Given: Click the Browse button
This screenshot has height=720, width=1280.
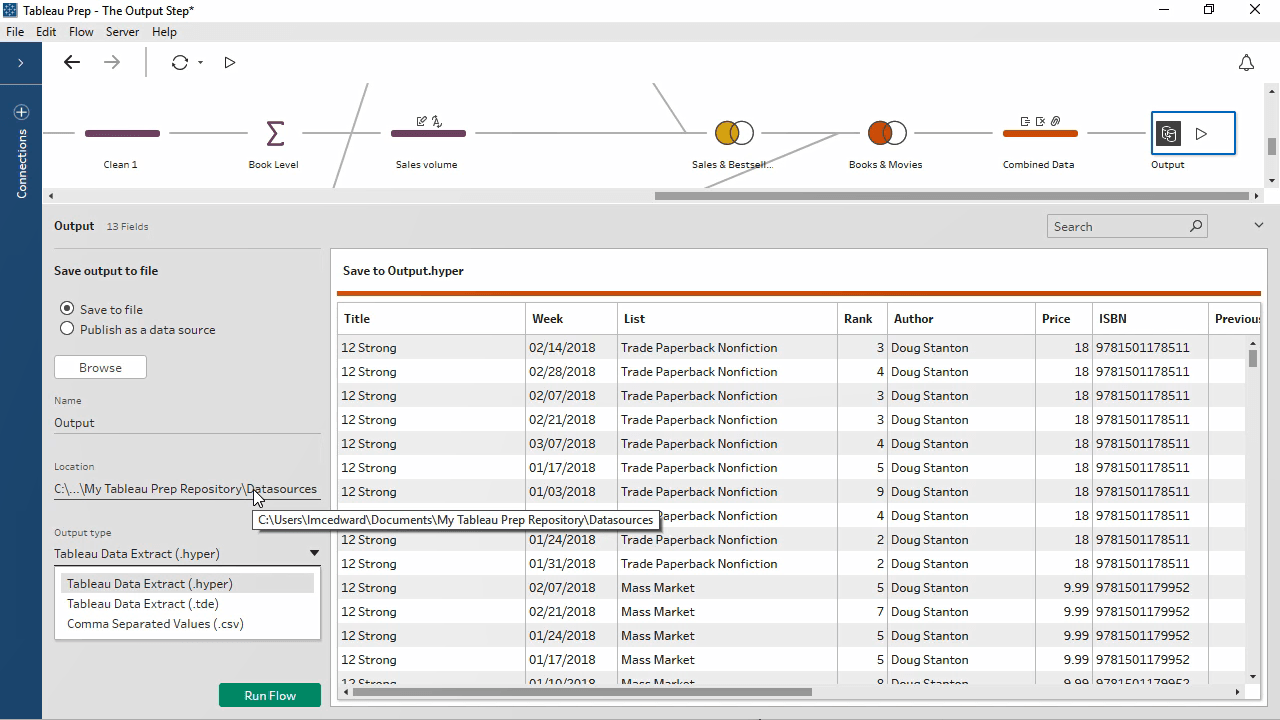Looking at the screenshot, I should point(100,368).
